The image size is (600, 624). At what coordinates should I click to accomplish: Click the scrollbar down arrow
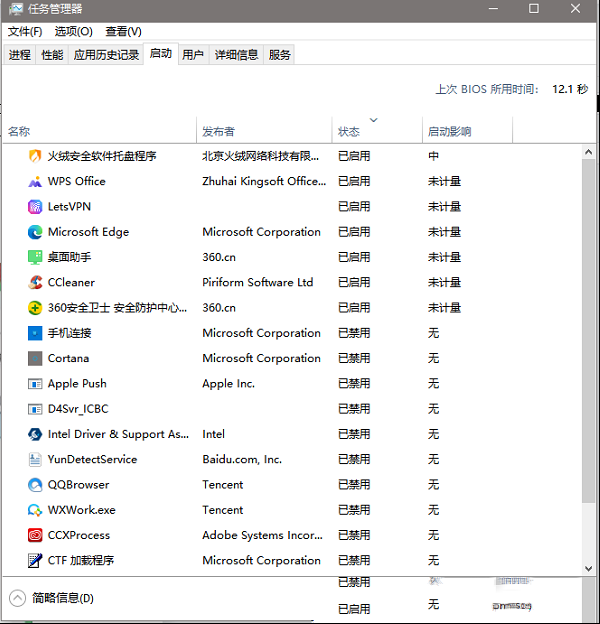click(x=588, y=568)
